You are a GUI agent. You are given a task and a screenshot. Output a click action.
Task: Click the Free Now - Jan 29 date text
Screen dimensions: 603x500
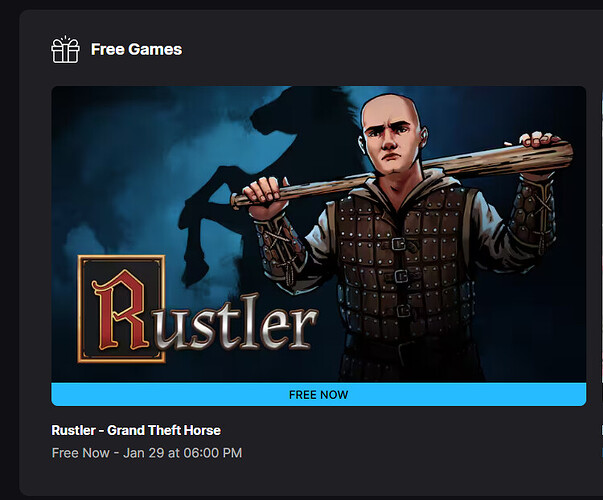(x=147, y=453)
